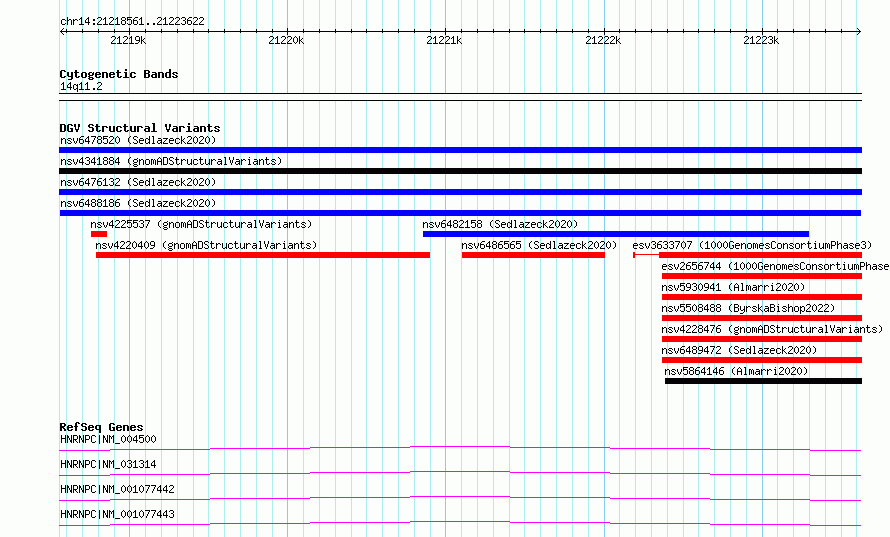Select the HNRNPC|NM_001077443 transcript label
The height and width of the screenshot is (537, 890).
point(117,514)
